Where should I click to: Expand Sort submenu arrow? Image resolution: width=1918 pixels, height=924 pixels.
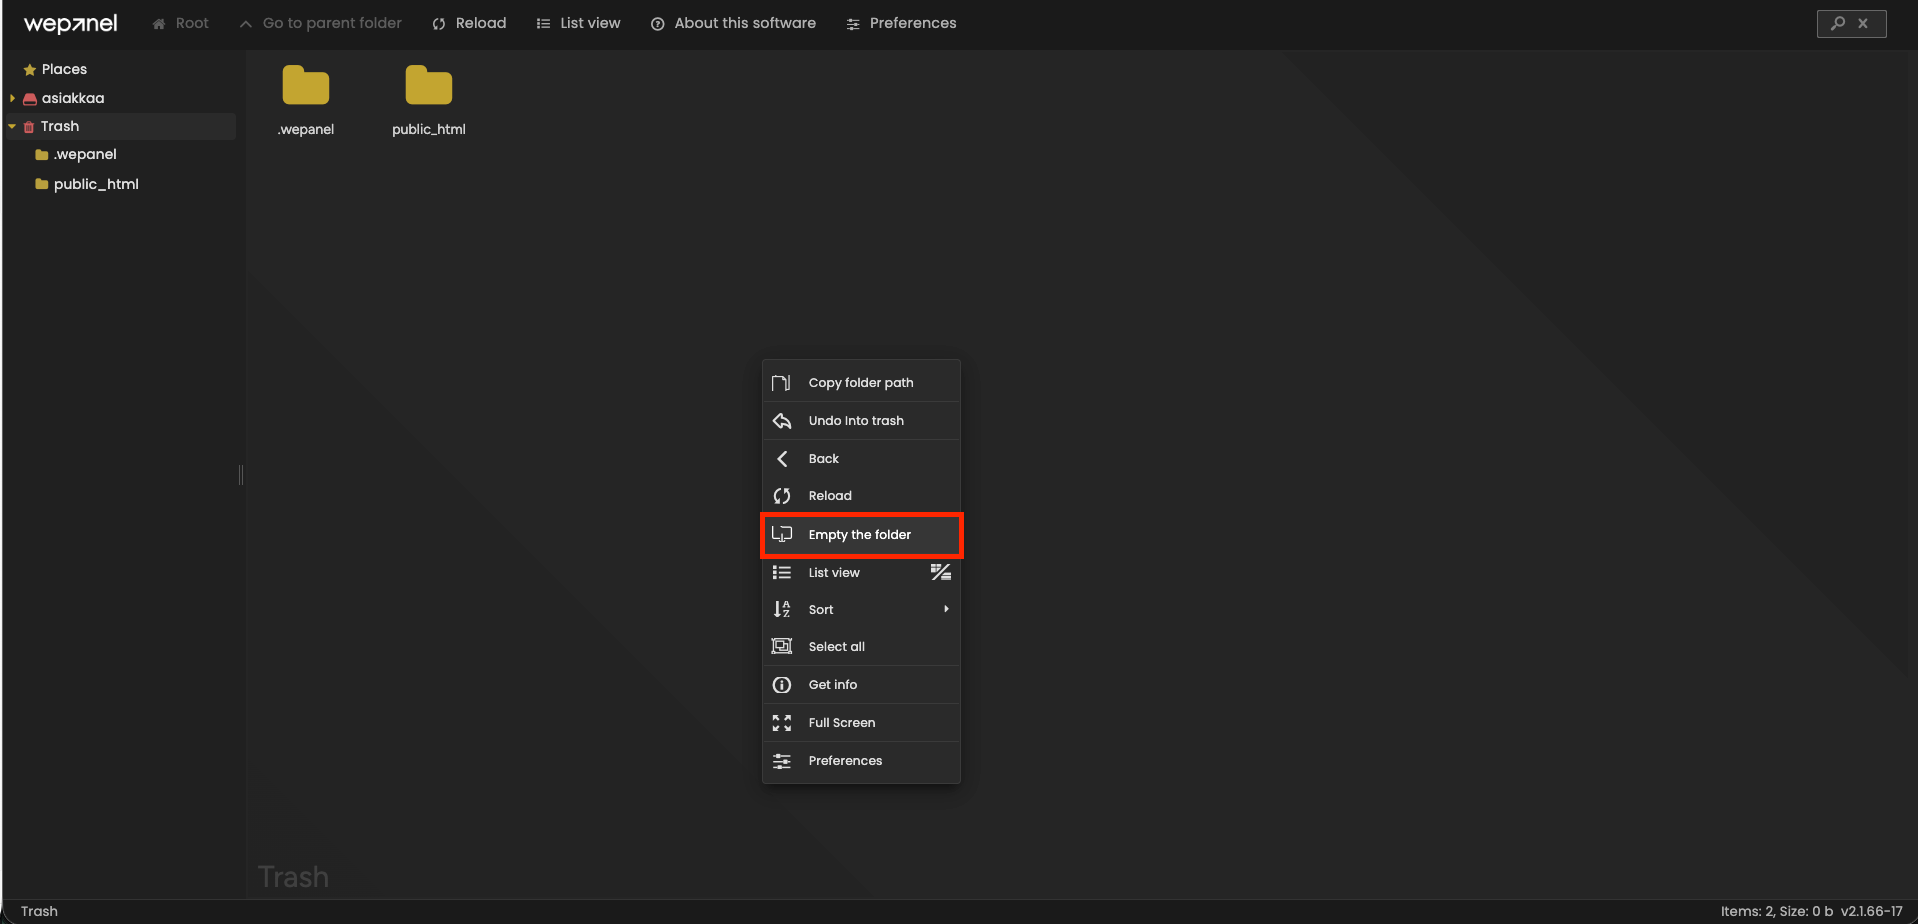click(946, 609)
